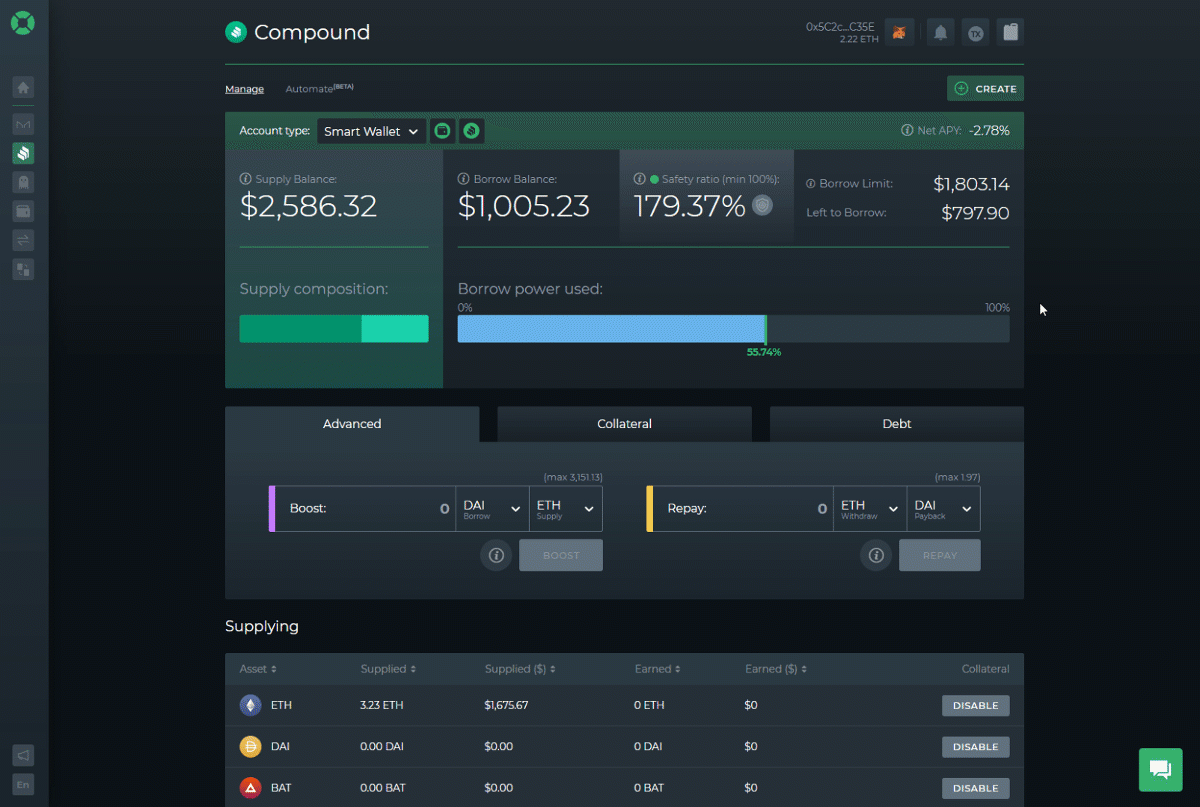This screenshot has height=807, width=1200.
Task: Open the notifications bell
Action: 940,32
